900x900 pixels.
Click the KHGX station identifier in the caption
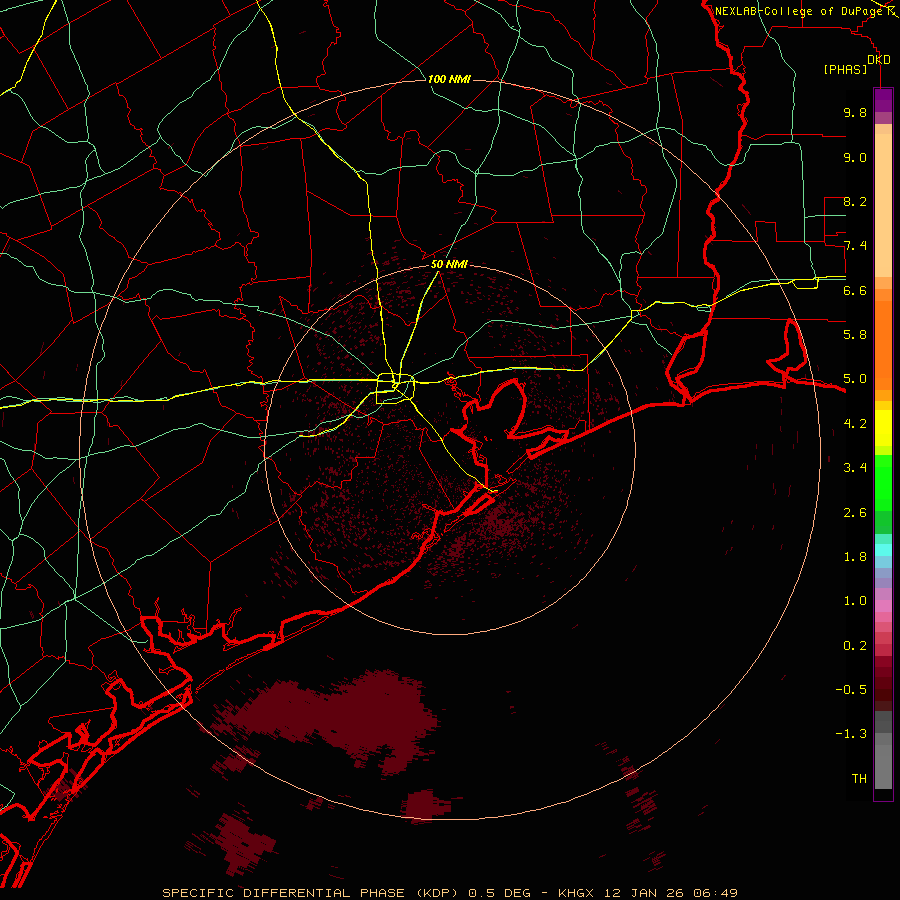[576, 893]
